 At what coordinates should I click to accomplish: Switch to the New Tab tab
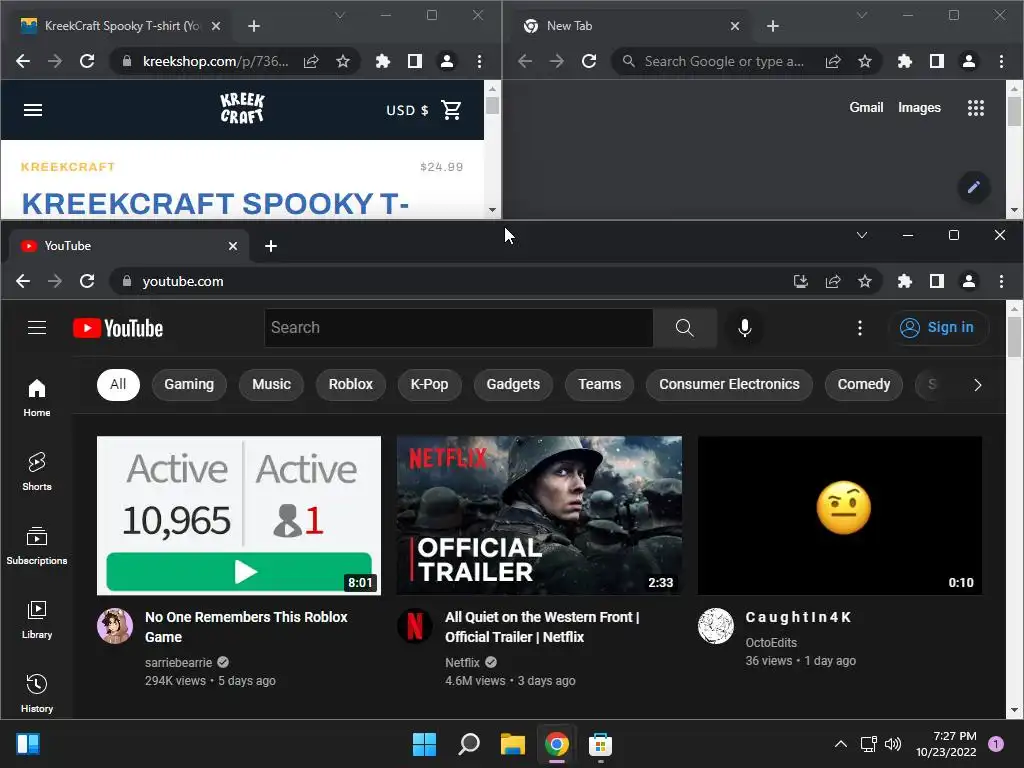pyautogui.click(x=630, y=26)
